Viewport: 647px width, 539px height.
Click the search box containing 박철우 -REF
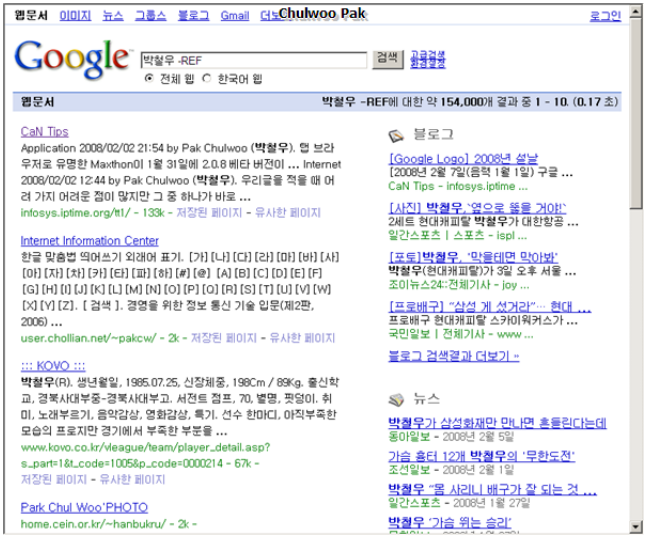tap(254, 60)
